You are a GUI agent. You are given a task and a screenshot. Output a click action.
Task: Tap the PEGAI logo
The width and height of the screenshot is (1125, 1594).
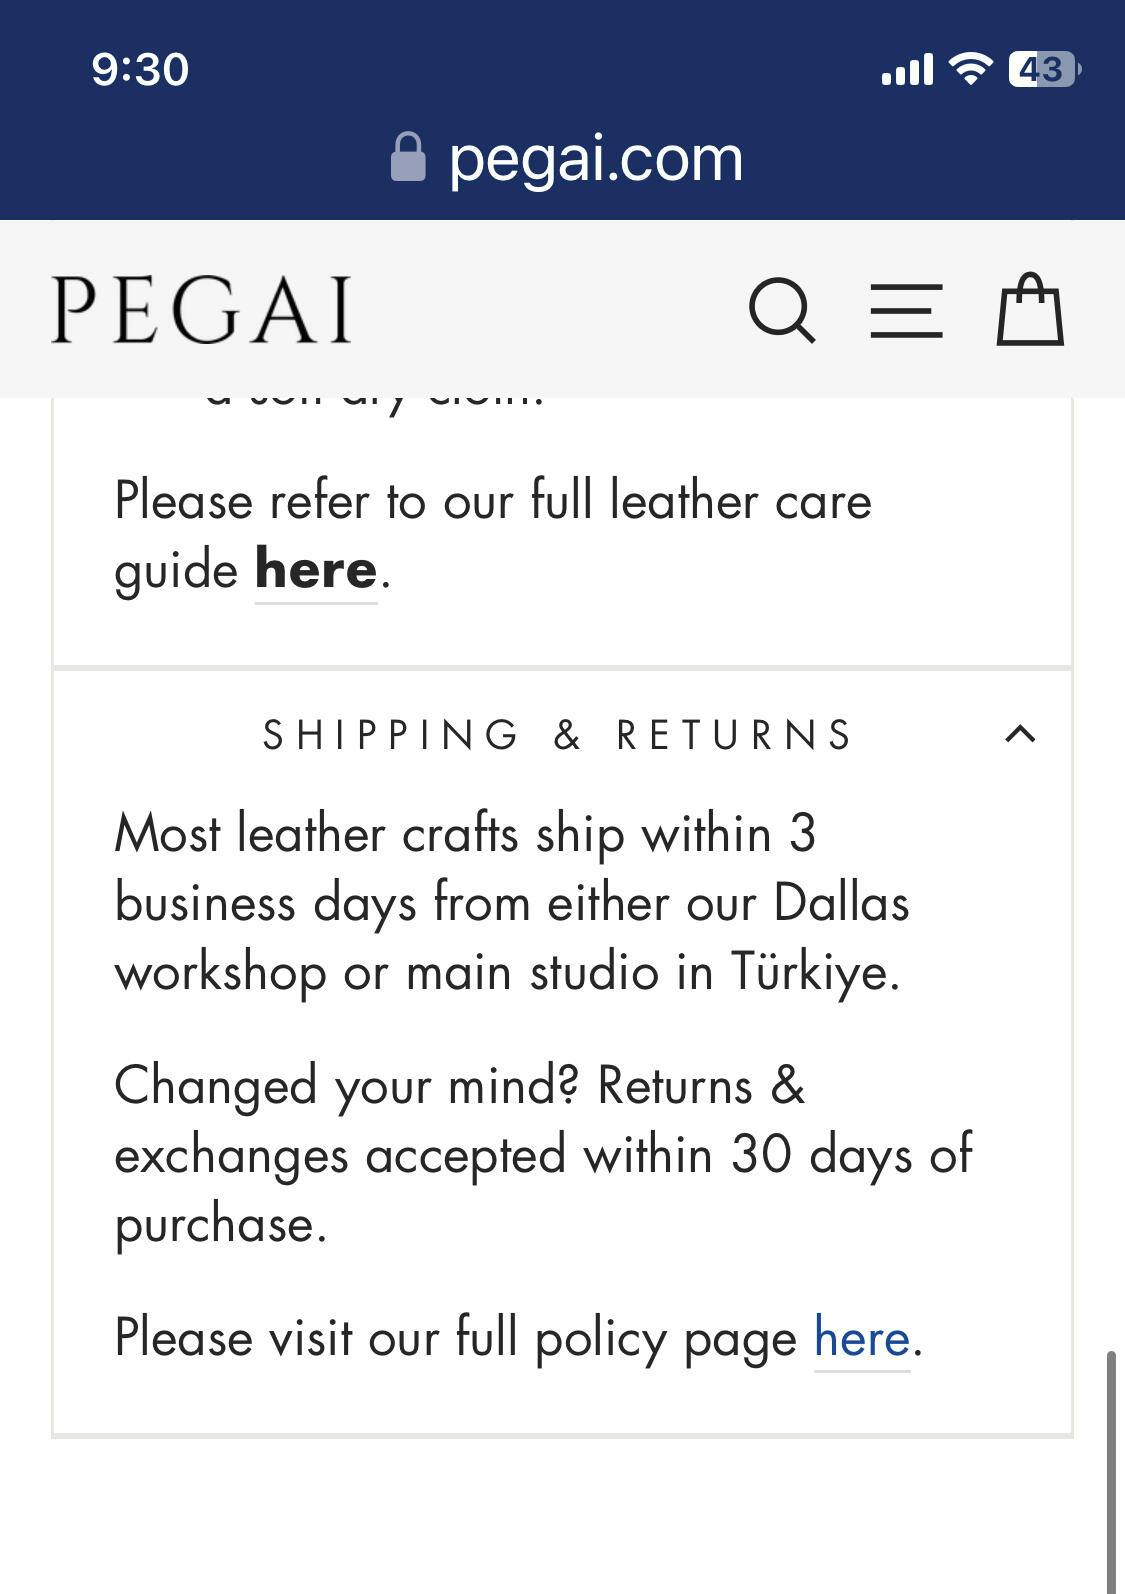coord(202,311)
